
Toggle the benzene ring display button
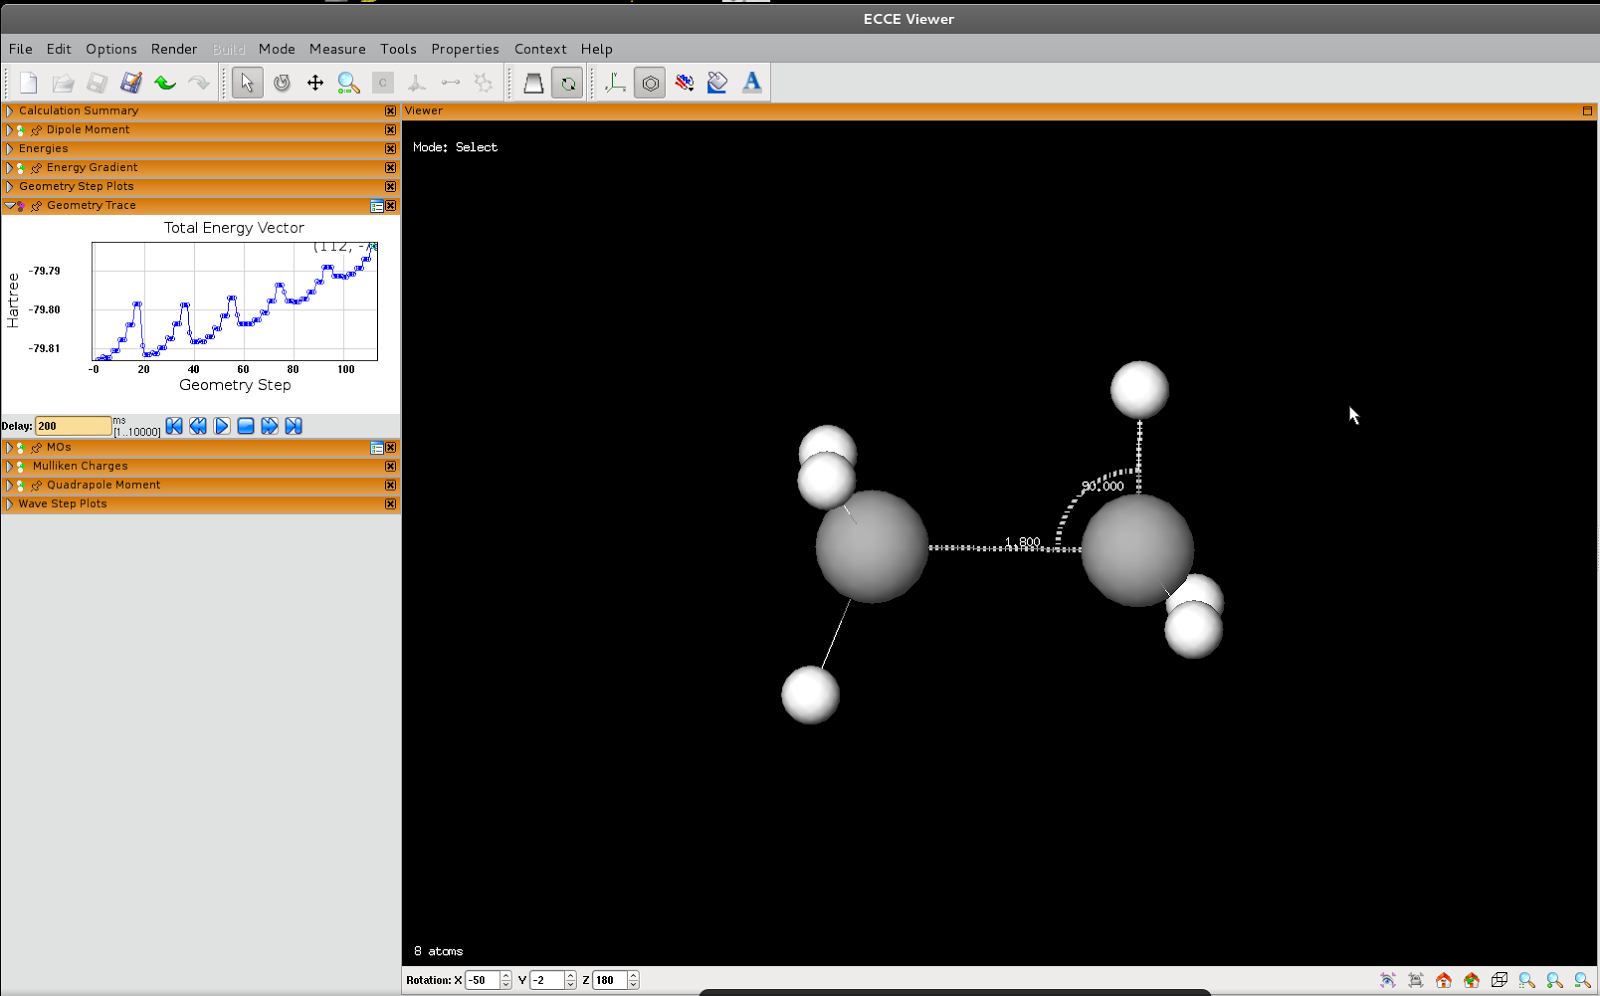[650, 83]
